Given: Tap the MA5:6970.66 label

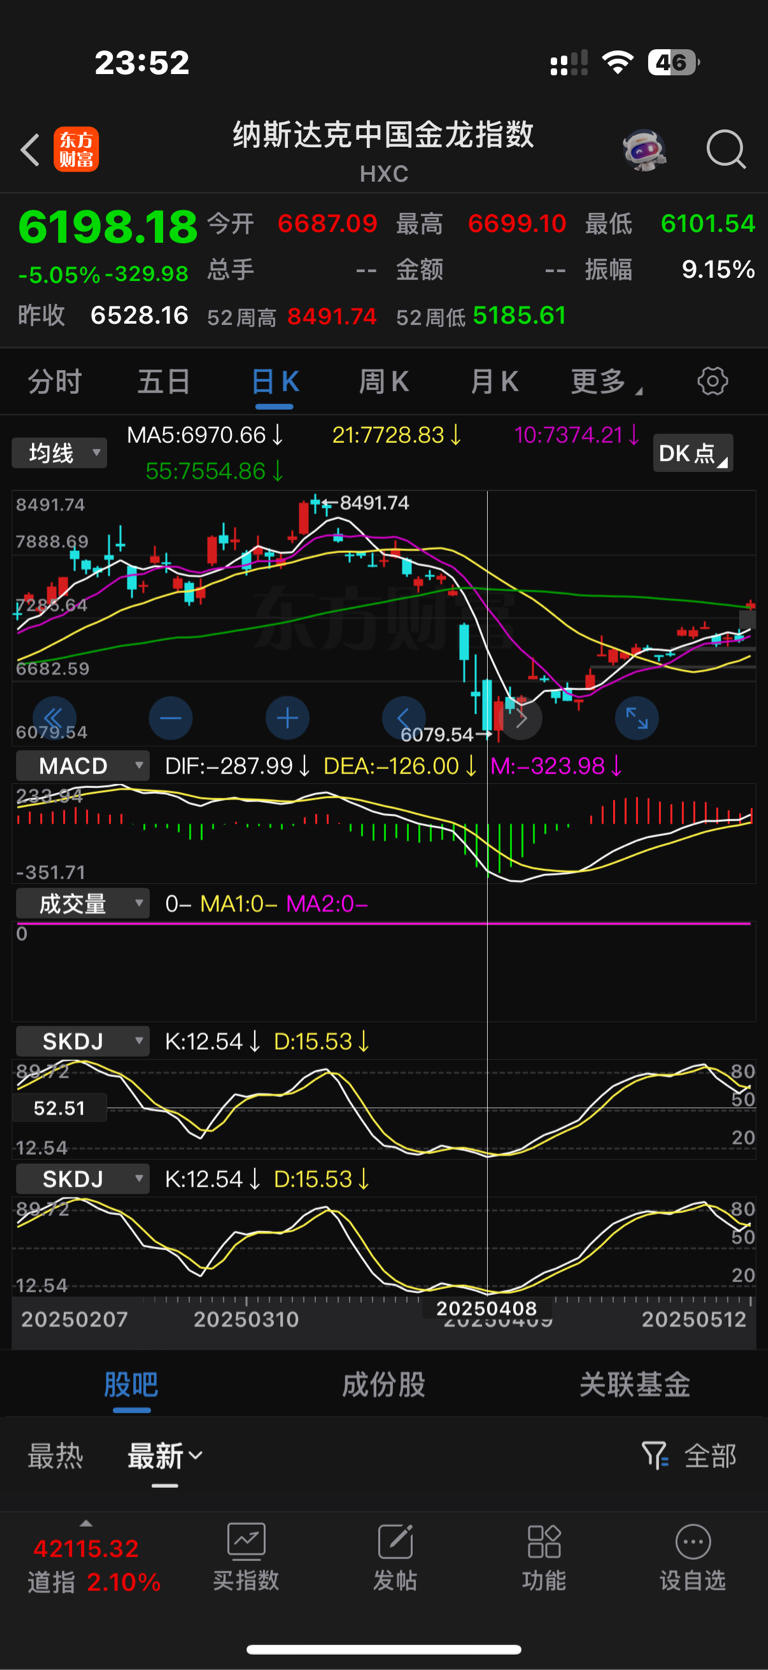Looking at the screenshot, I should (x=205, y=435).
